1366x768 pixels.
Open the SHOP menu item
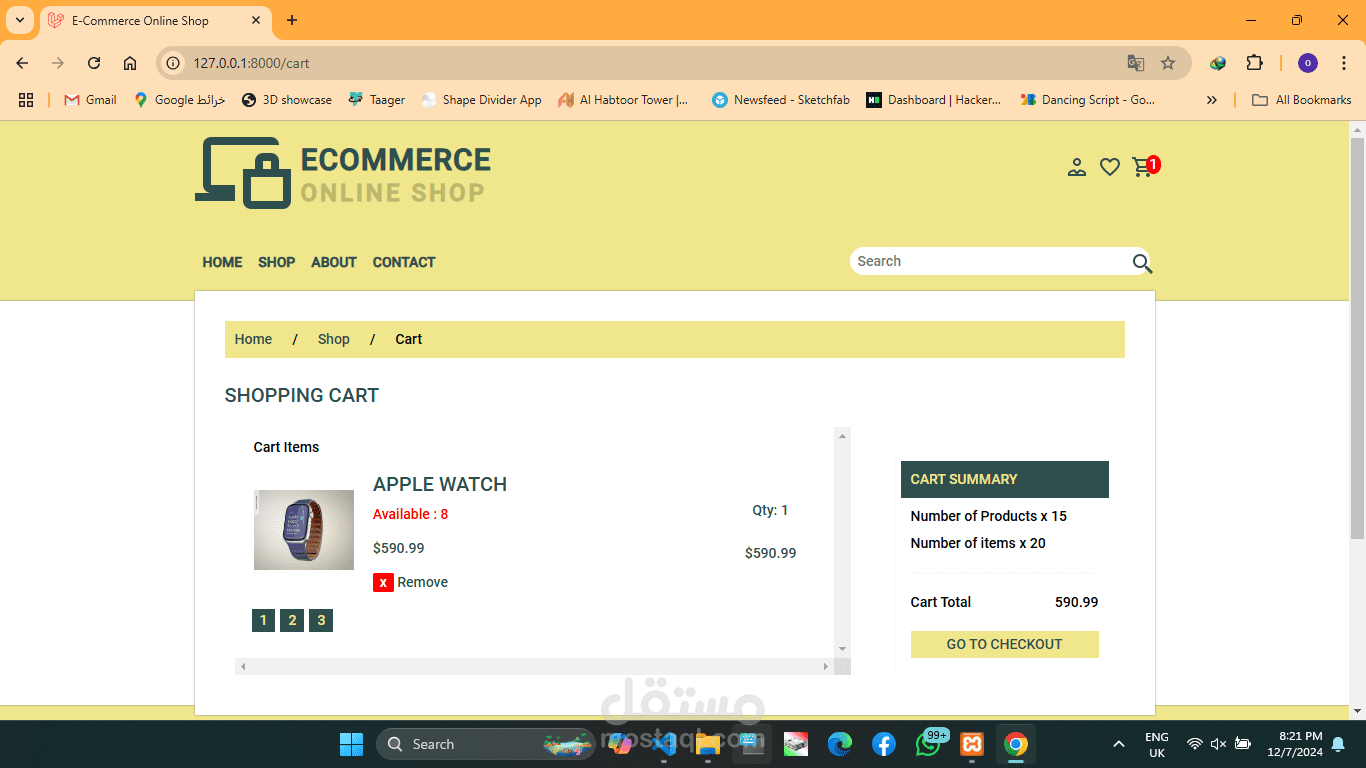click(276, 262)
